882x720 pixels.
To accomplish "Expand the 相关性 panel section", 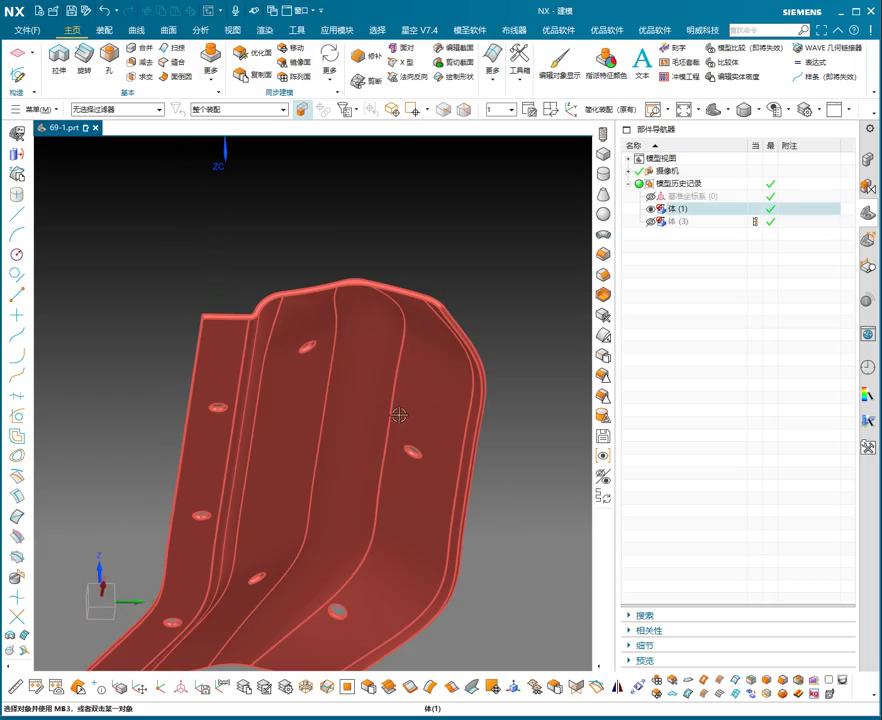I will pyautogui.click(x=649, y=631).
